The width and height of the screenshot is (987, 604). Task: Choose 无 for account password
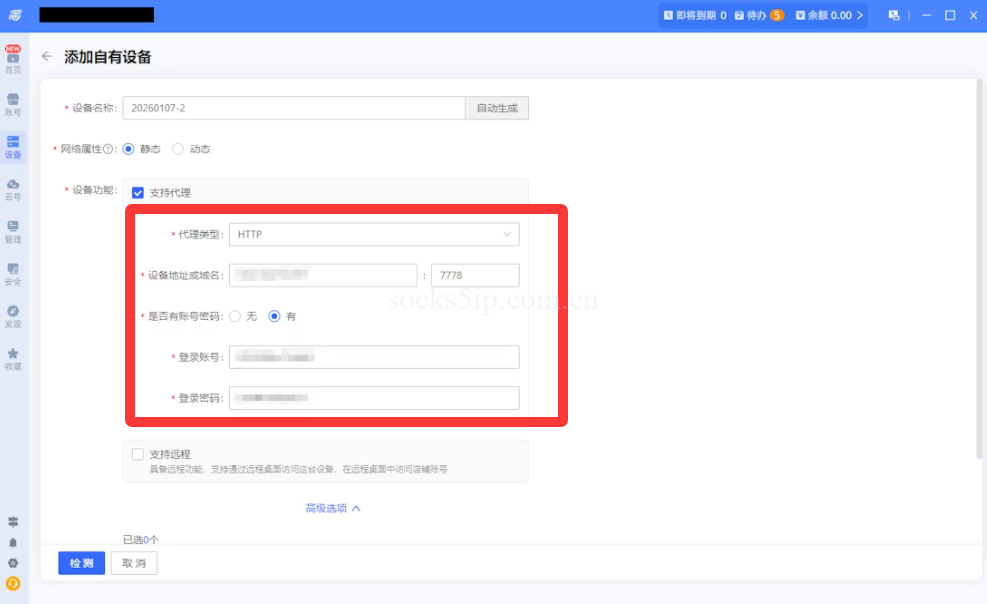(235, 316)
